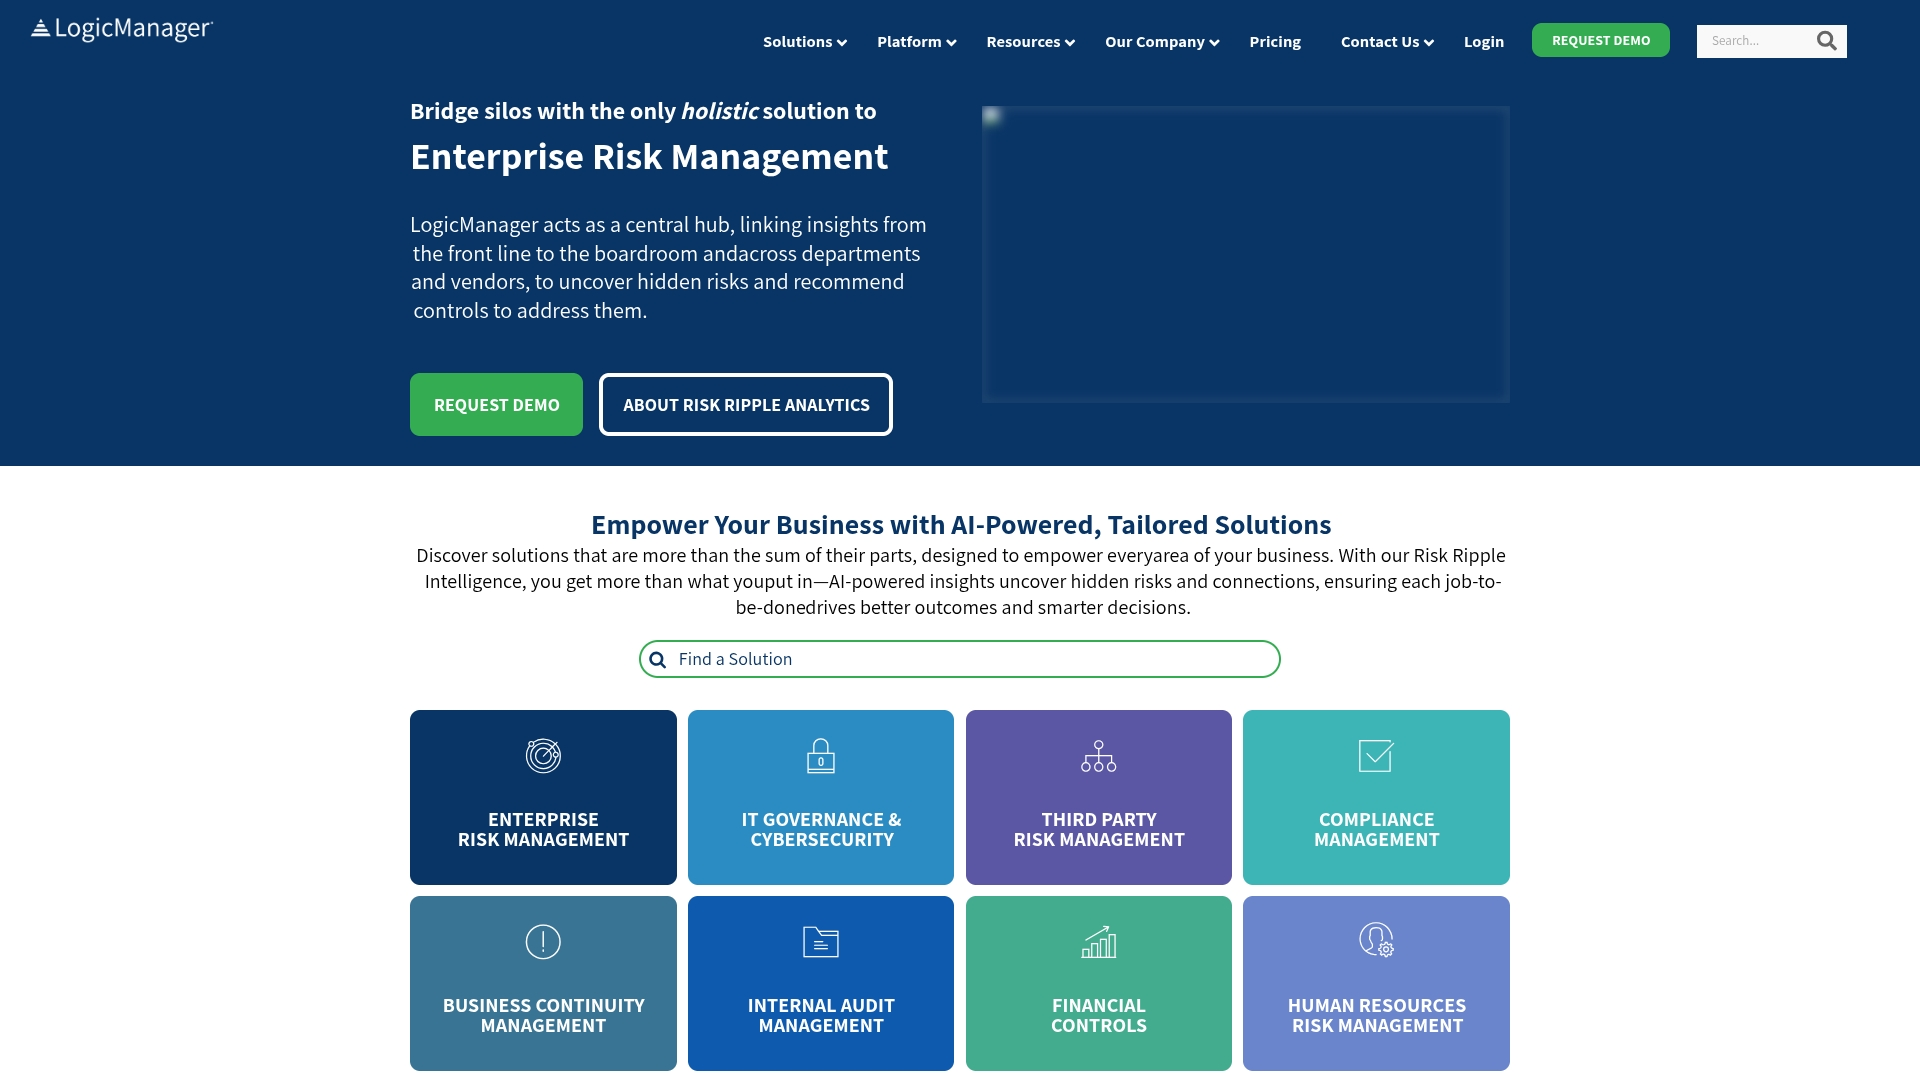Click the Enterprise Risk Management target icon
The image size is (1920, 1080).
(x=543, y=756)
